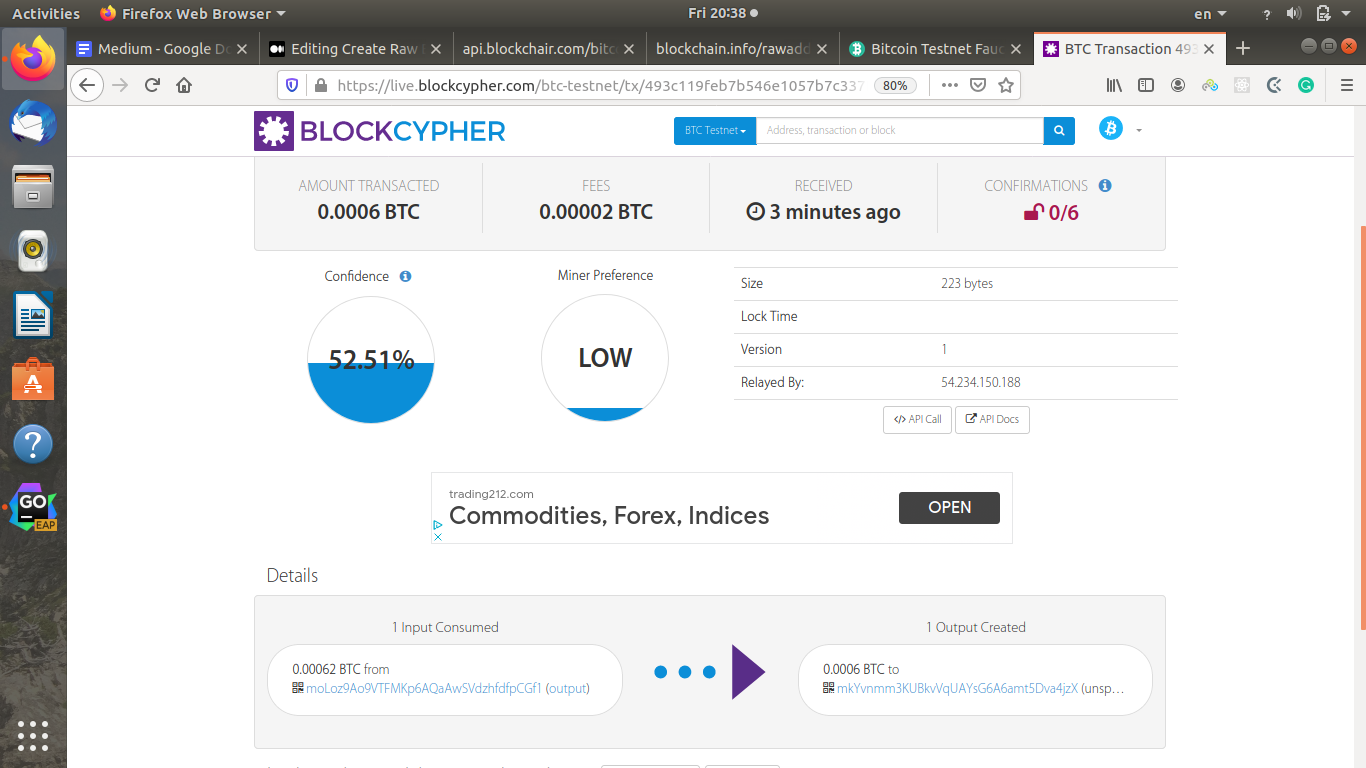The height and width of the screenshot is (768, 1366).
Task: Show applications grid in the dock
Action: tap(33, 735)
